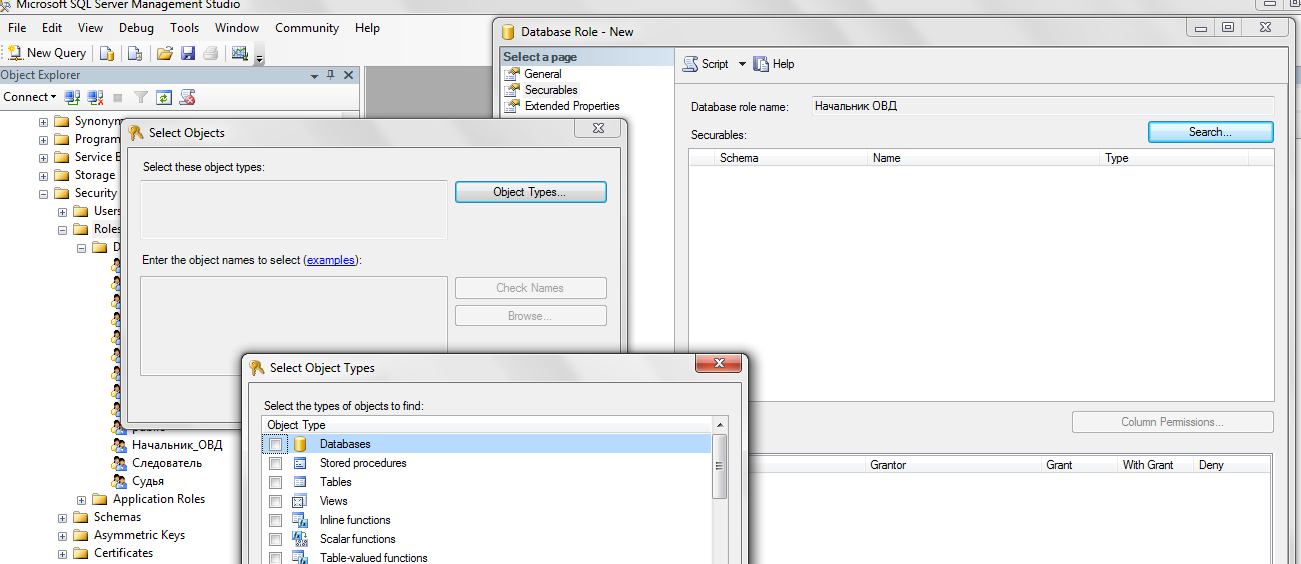Click the Save floppy disk icon
The height and width of the screenshot is (564, 1301).
point(187,53)
